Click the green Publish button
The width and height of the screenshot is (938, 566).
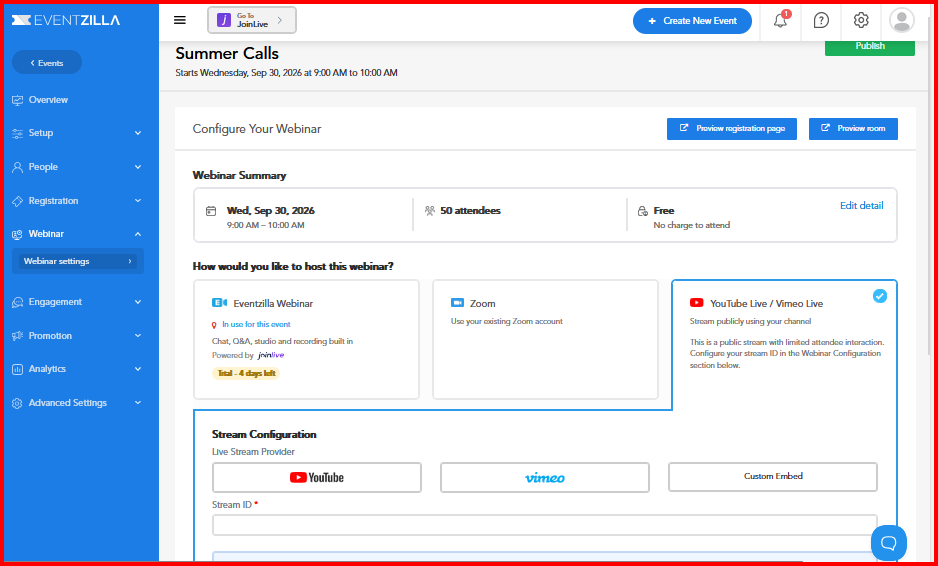(x=870, y=48)
